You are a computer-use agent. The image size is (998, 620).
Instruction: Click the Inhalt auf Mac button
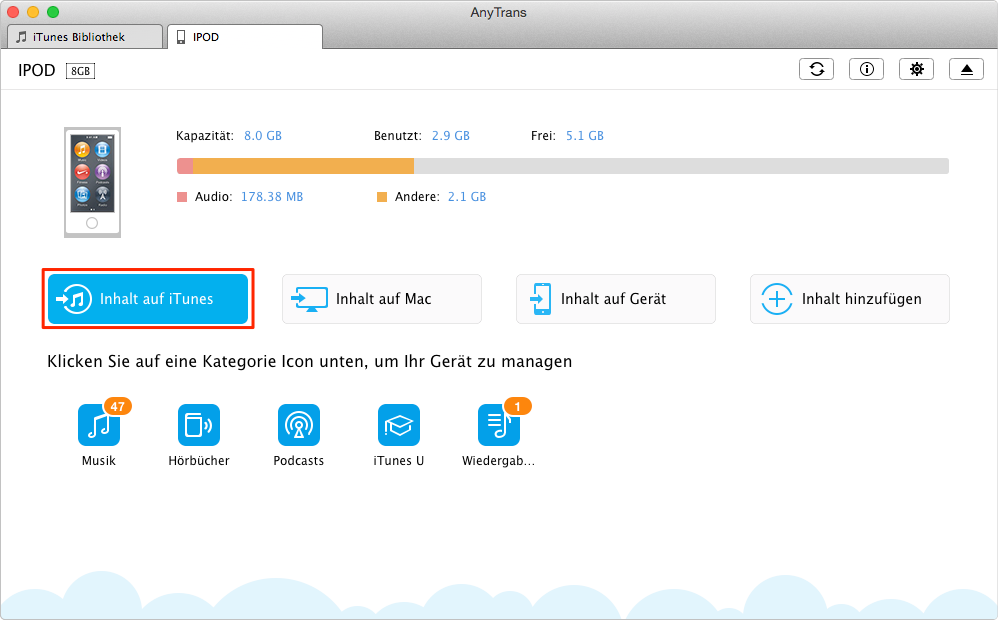pos(382,299)
